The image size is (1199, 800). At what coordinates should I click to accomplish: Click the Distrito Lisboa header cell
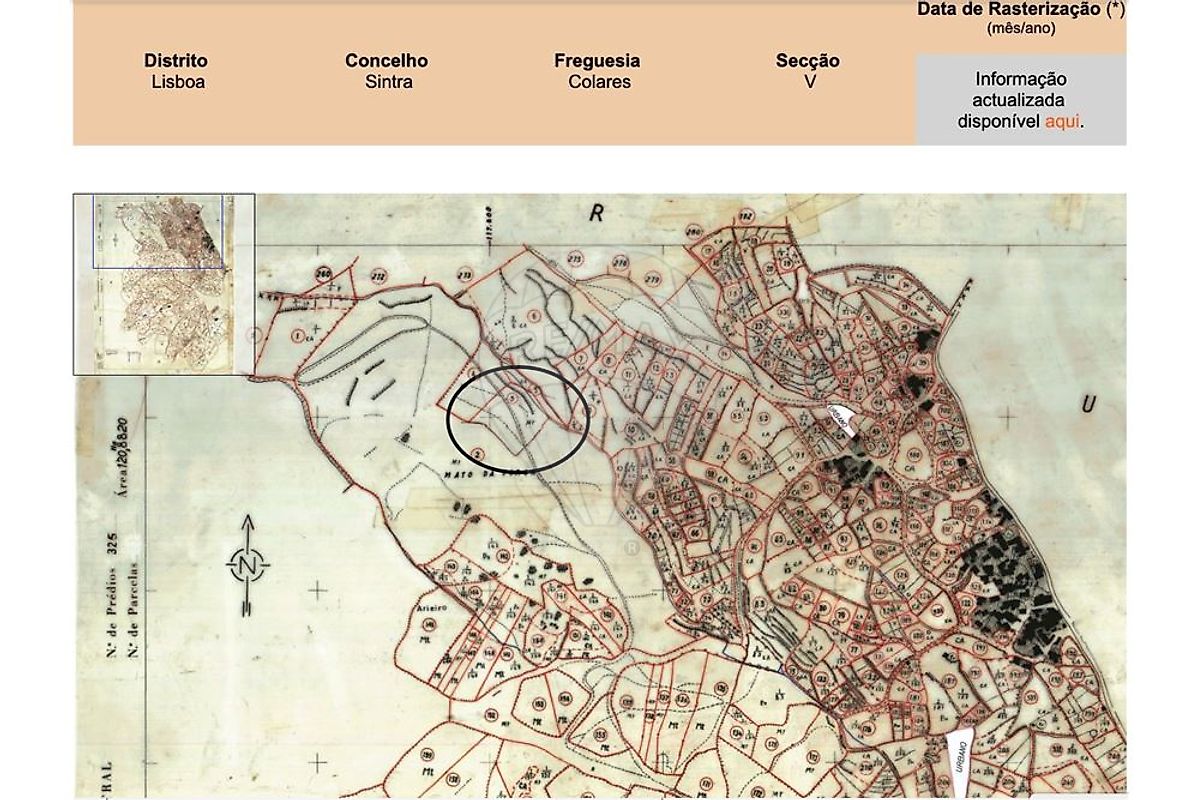pyautogui.click(x=177, y=71)
